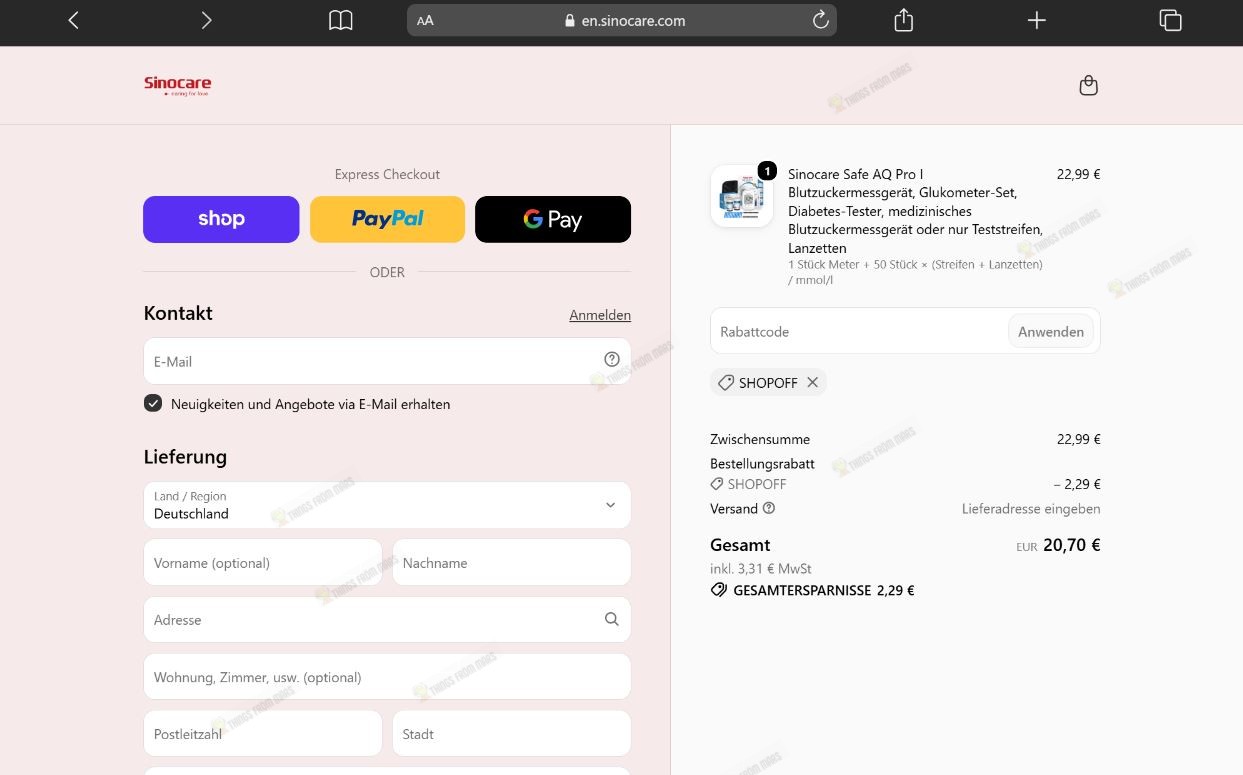Go forward with Safari forward arrow
The width and height of the screenshot is (1243, 775).
click(x=206, y=20)
